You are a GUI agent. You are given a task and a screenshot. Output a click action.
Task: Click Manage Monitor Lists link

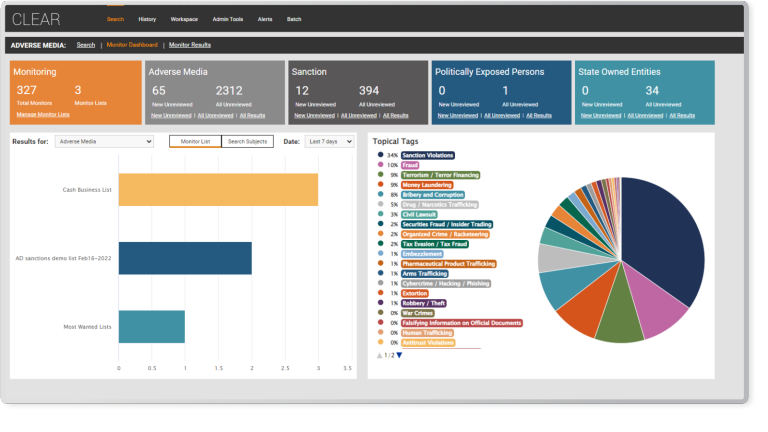(x=43, y=115)
